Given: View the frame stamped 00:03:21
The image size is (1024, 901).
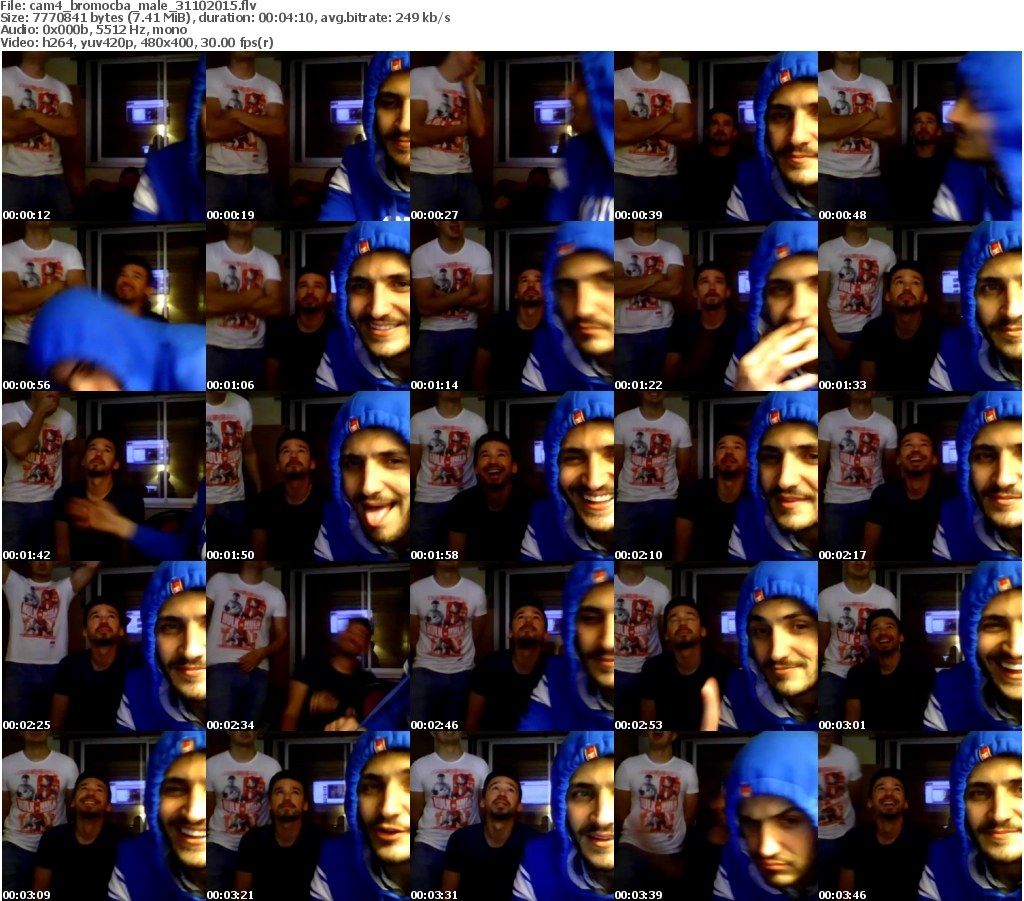Looking at the screenshot, I should [x=308, y=816].
